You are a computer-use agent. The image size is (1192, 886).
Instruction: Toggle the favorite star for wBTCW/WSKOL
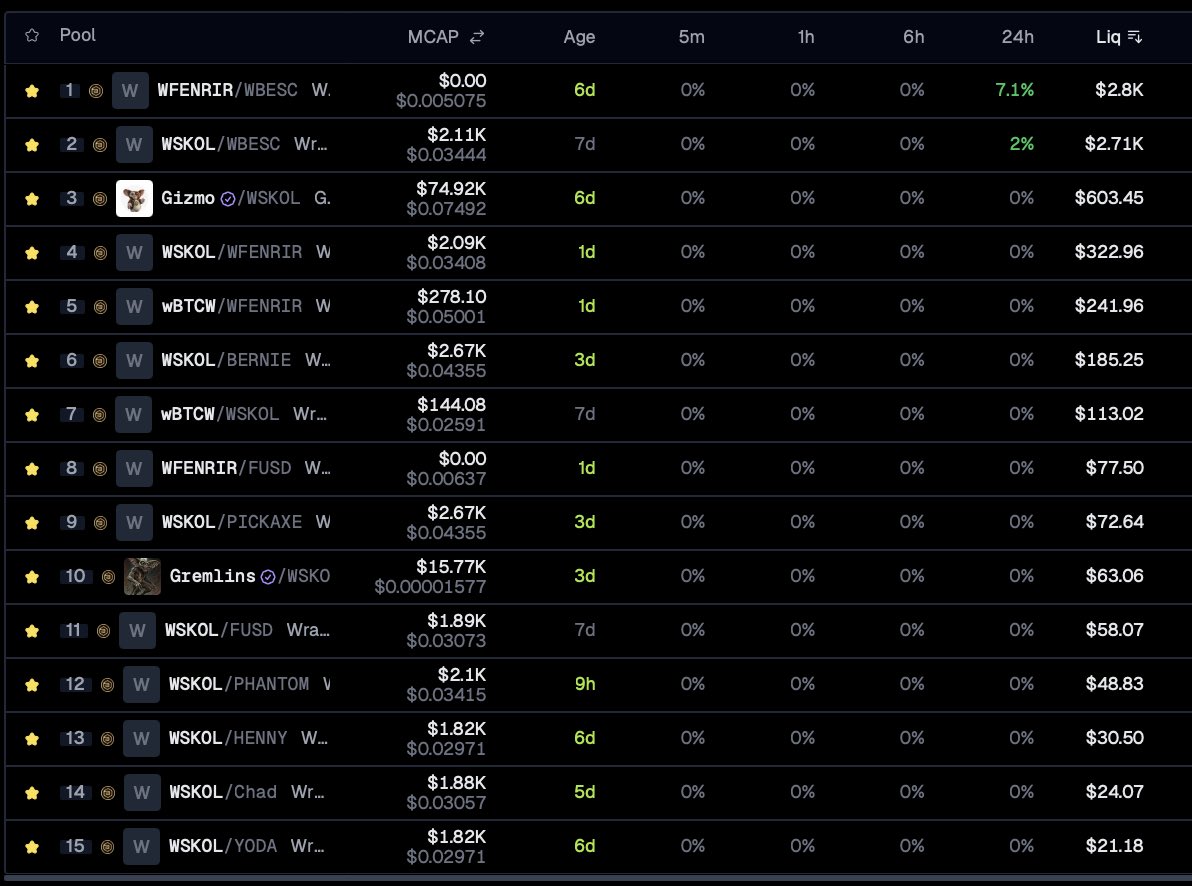(x=32, y=414)
